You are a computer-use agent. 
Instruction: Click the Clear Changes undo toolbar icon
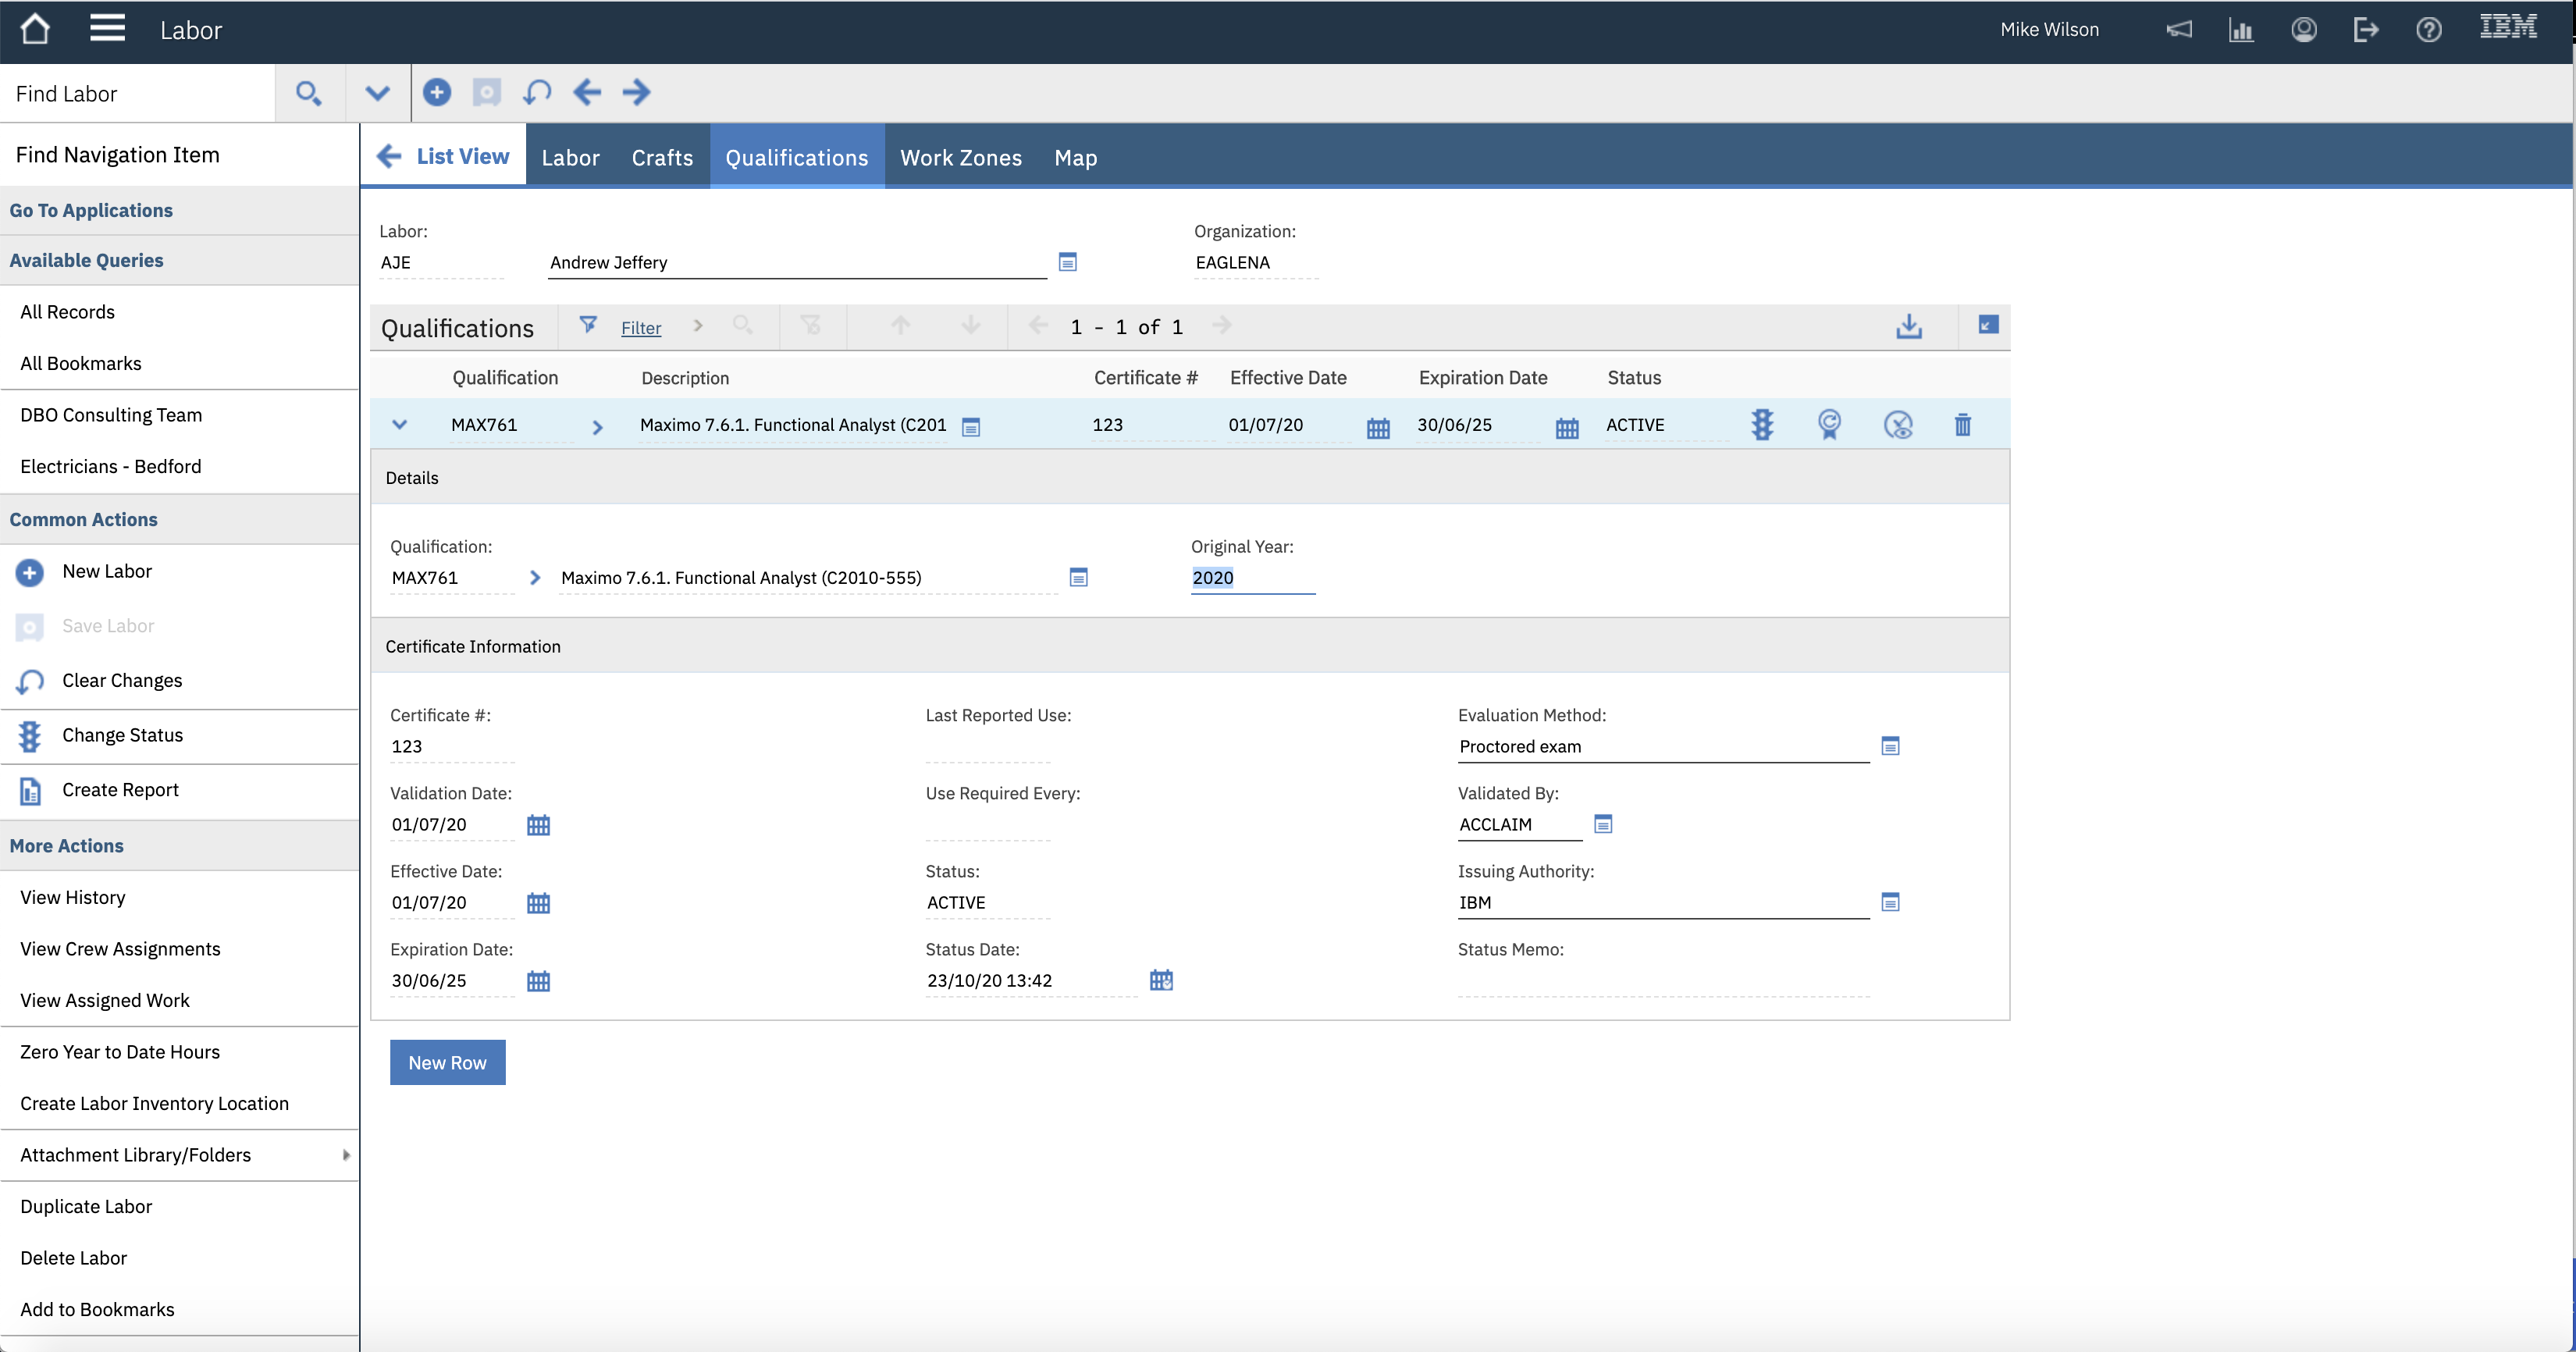tap(537, 93)
